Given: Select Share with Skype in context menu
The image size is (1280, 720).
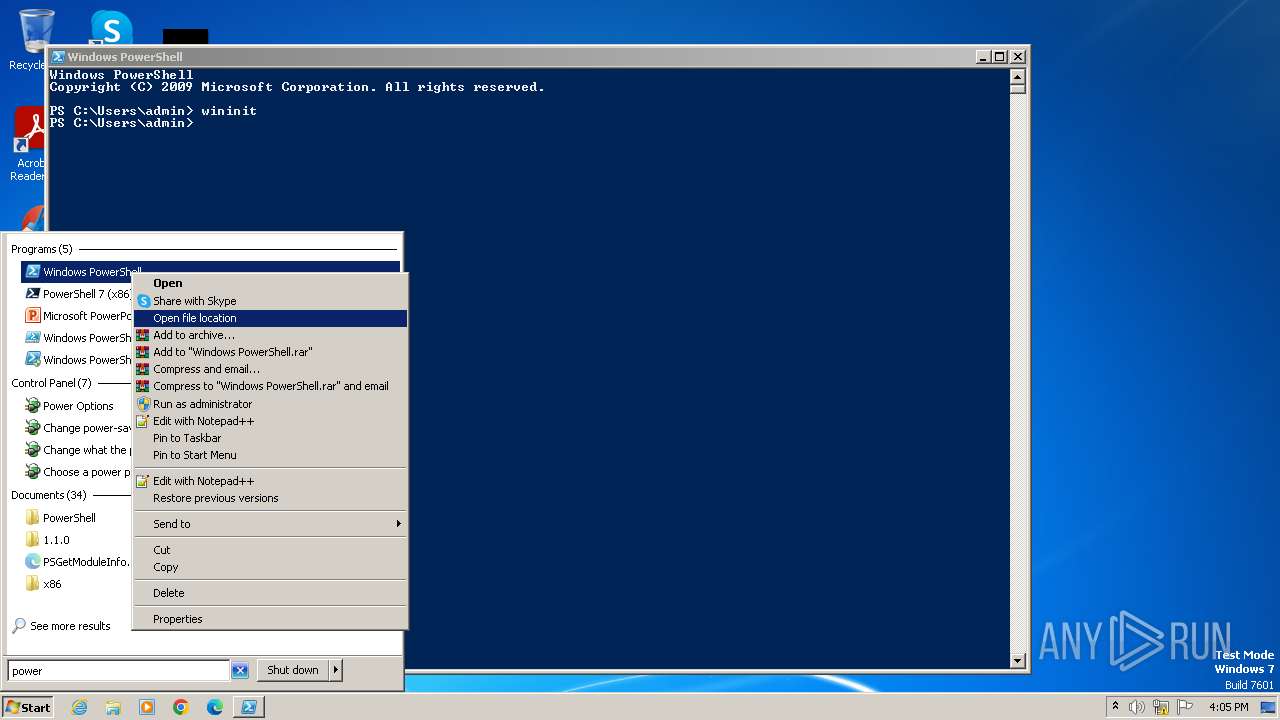Looking at the screenshot, I should (x=270, y=301).
